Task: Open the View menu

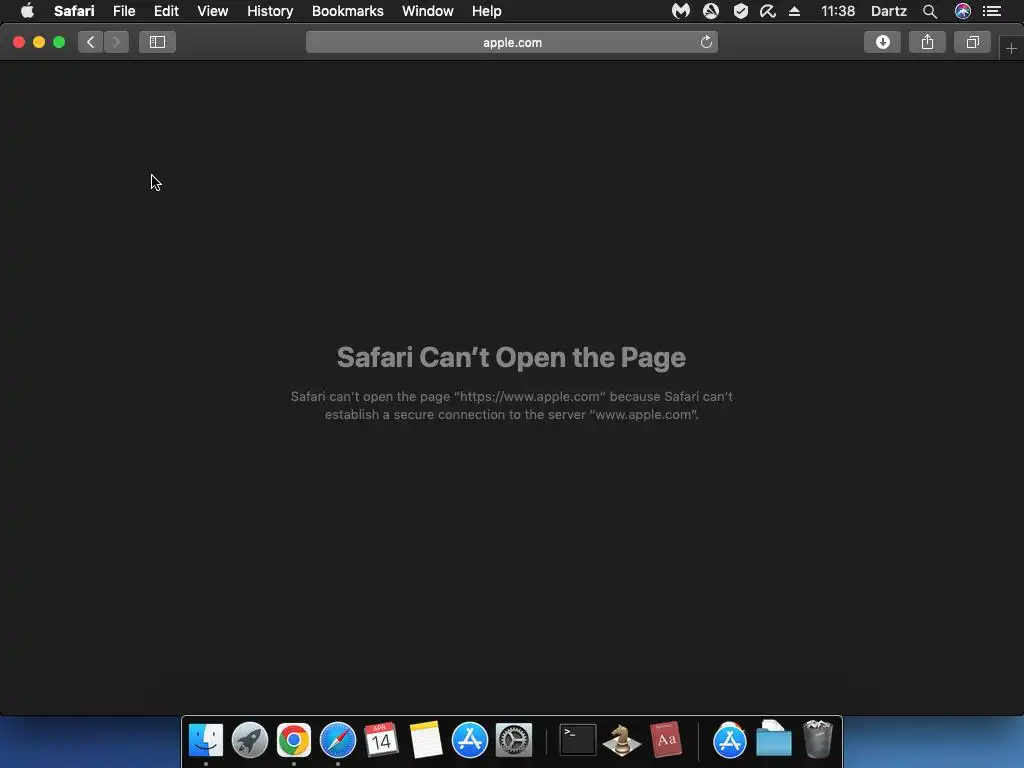Action: point(213,11)
